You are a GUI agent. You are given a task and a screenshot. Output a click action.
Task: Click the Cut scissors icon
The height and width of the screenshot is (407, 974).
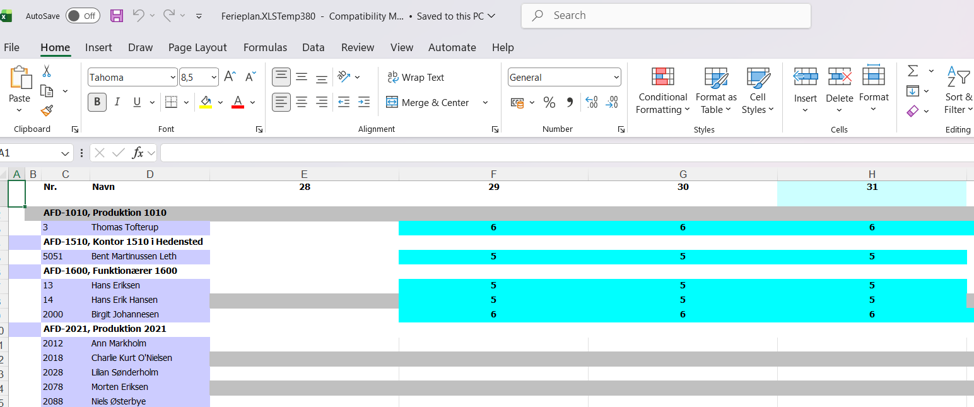[47, 71]
